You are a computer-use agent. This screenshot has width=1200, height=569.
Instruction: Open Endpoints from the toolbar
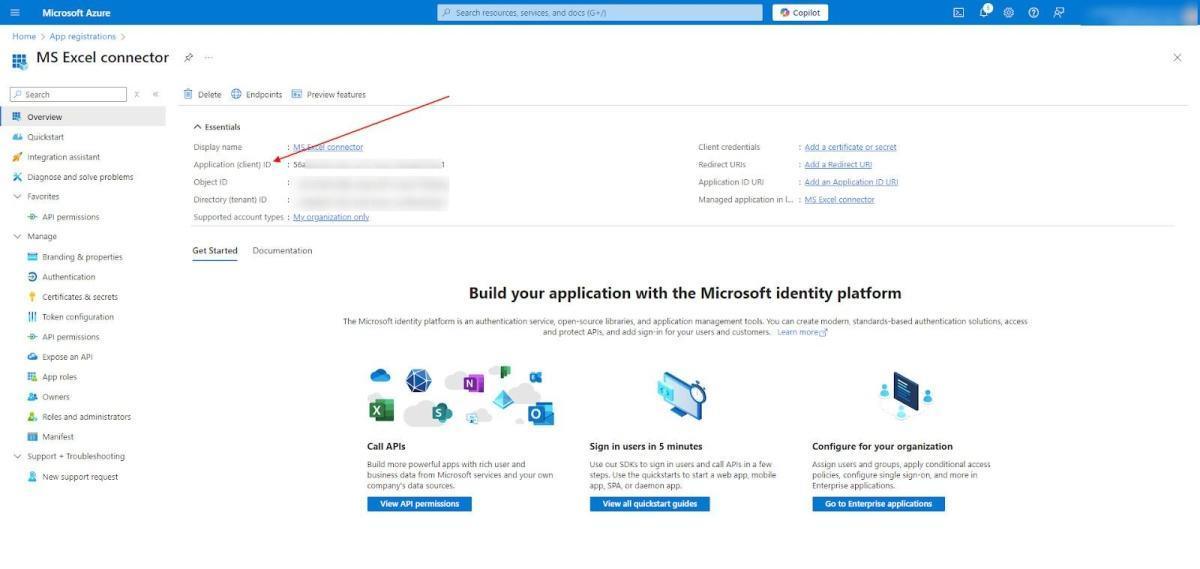click(258, 94)
